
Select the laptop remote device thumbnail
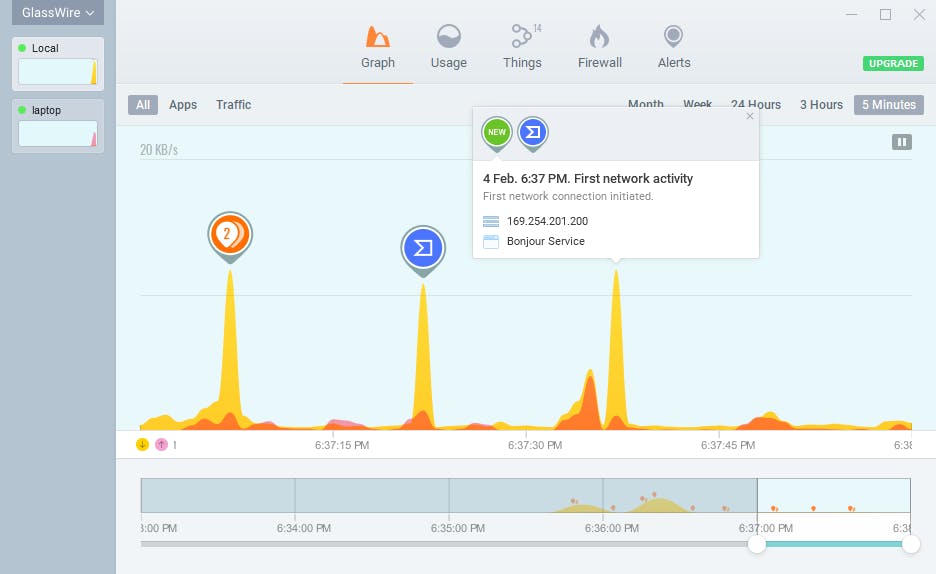[x=58, y=126]
